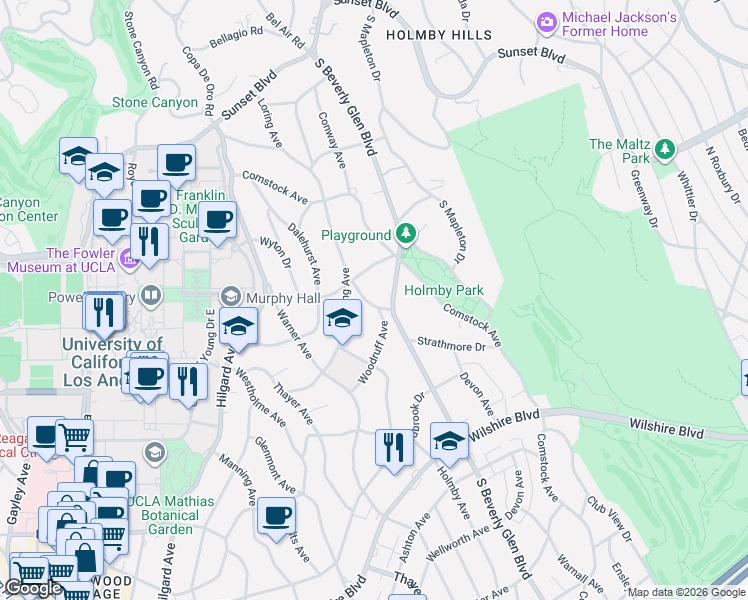Click the cafe marker near Manning Ave
Image resolution: width=748 pixels, height=600 pixels.
pos(276,519)
